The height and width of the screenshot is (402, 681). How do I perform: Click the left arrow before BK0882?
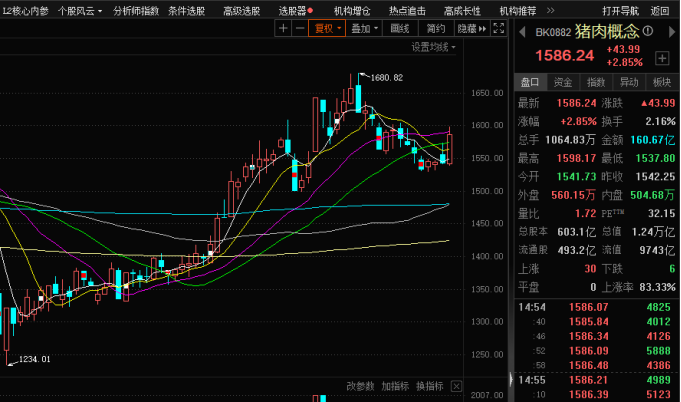tap(524, 31)
